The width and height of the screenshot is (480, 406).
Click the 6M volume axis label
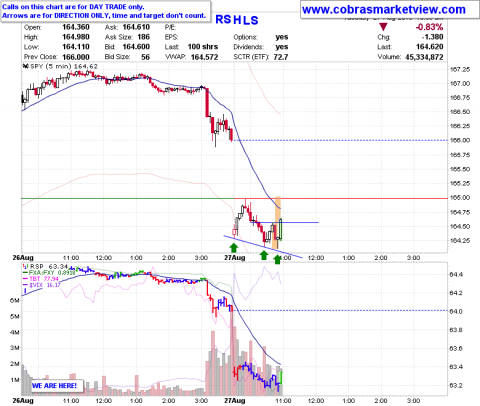14,301
